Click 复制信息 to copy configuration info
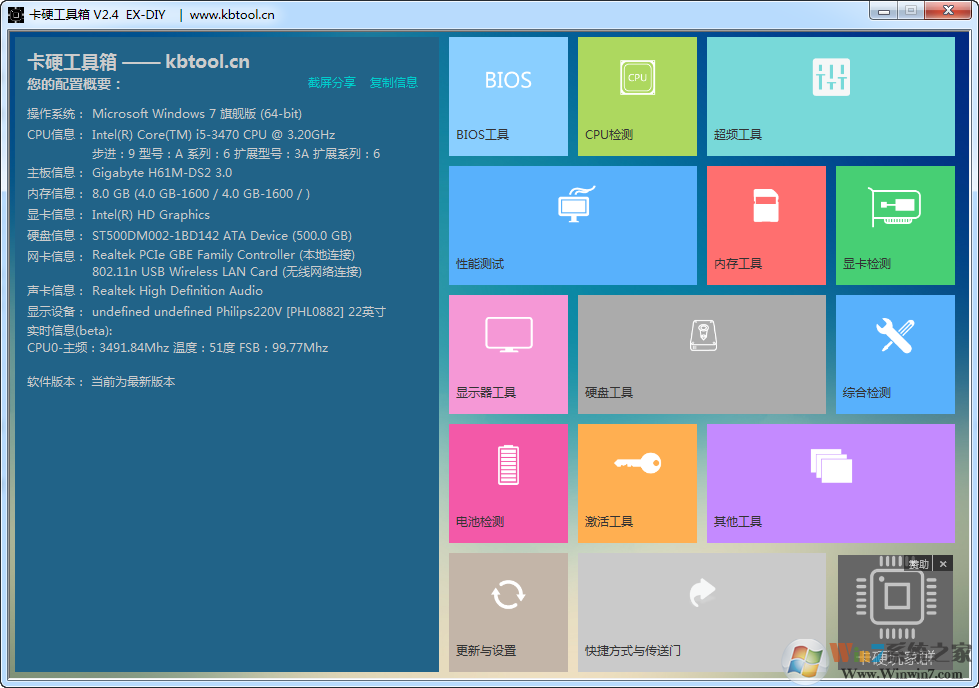979x688 pixels. click(393, 82)
